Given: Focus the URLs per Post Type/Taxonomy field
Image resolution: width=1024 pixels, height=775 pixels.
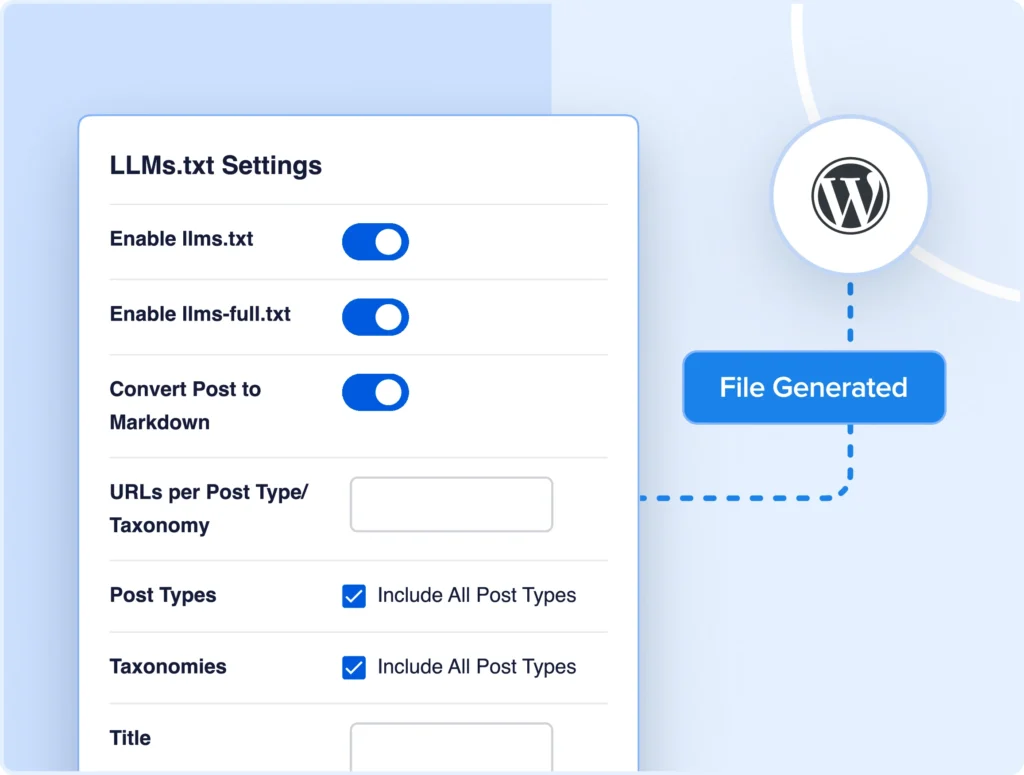Looking at the screenshot, I should tap(451, 504).
